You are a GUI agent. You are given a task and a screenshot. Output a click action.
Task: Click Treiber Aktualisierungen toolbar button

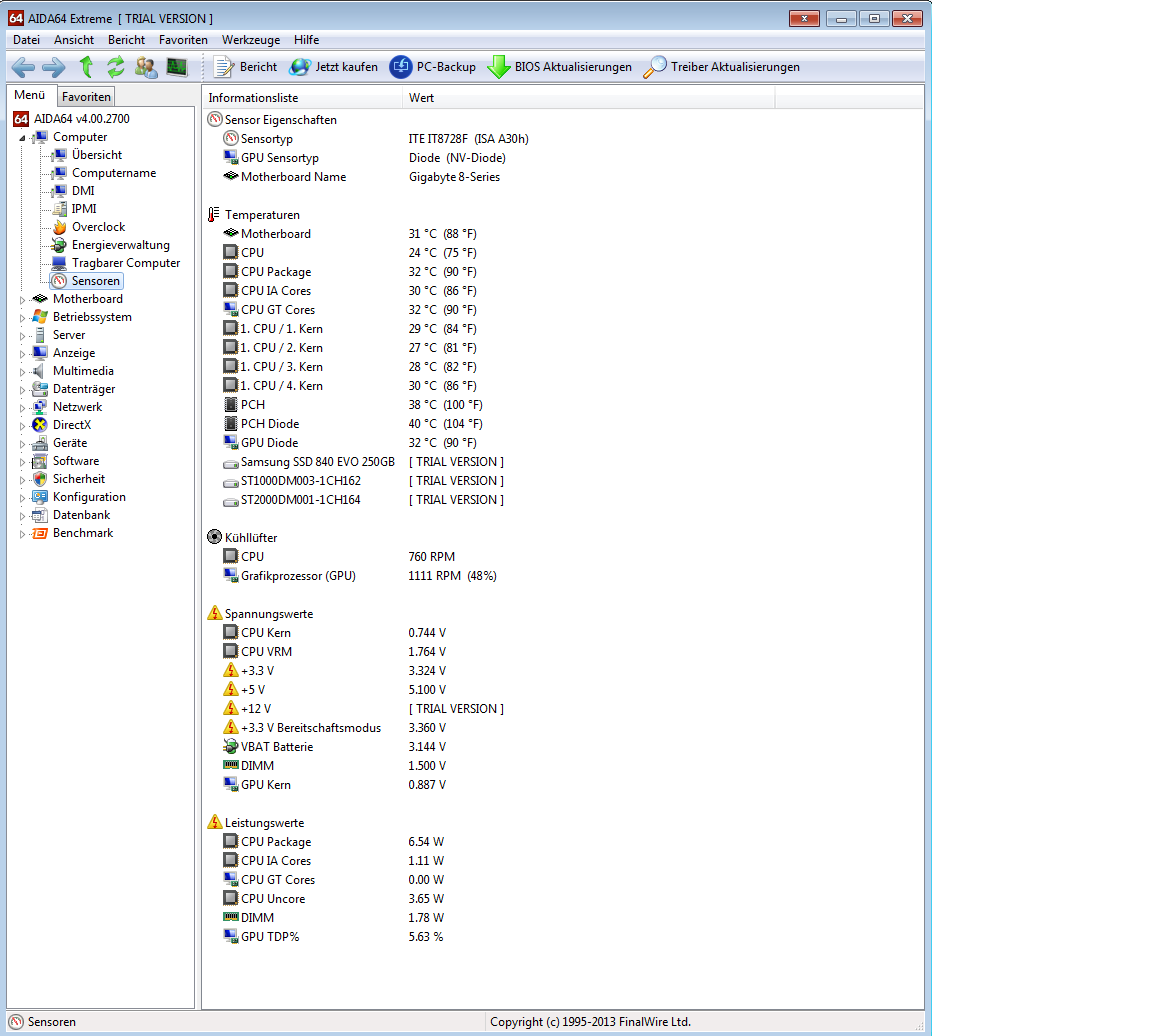721,67
